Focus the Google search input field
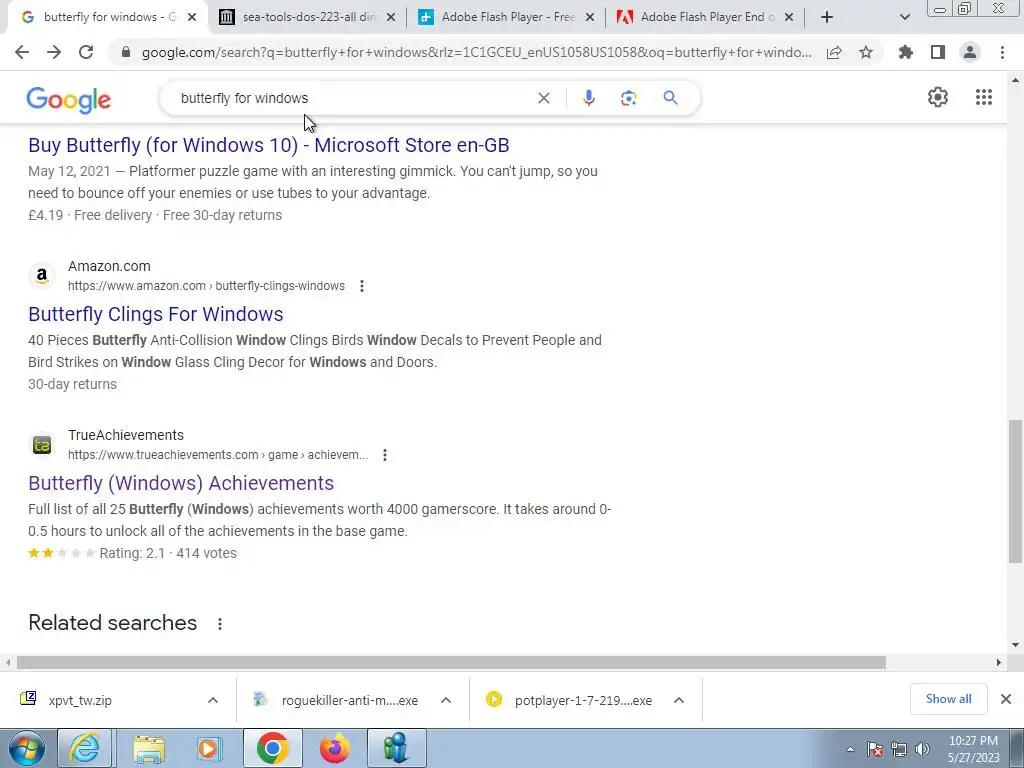The height and width of the screenshot is (768, 1024). tap(353, 98)
